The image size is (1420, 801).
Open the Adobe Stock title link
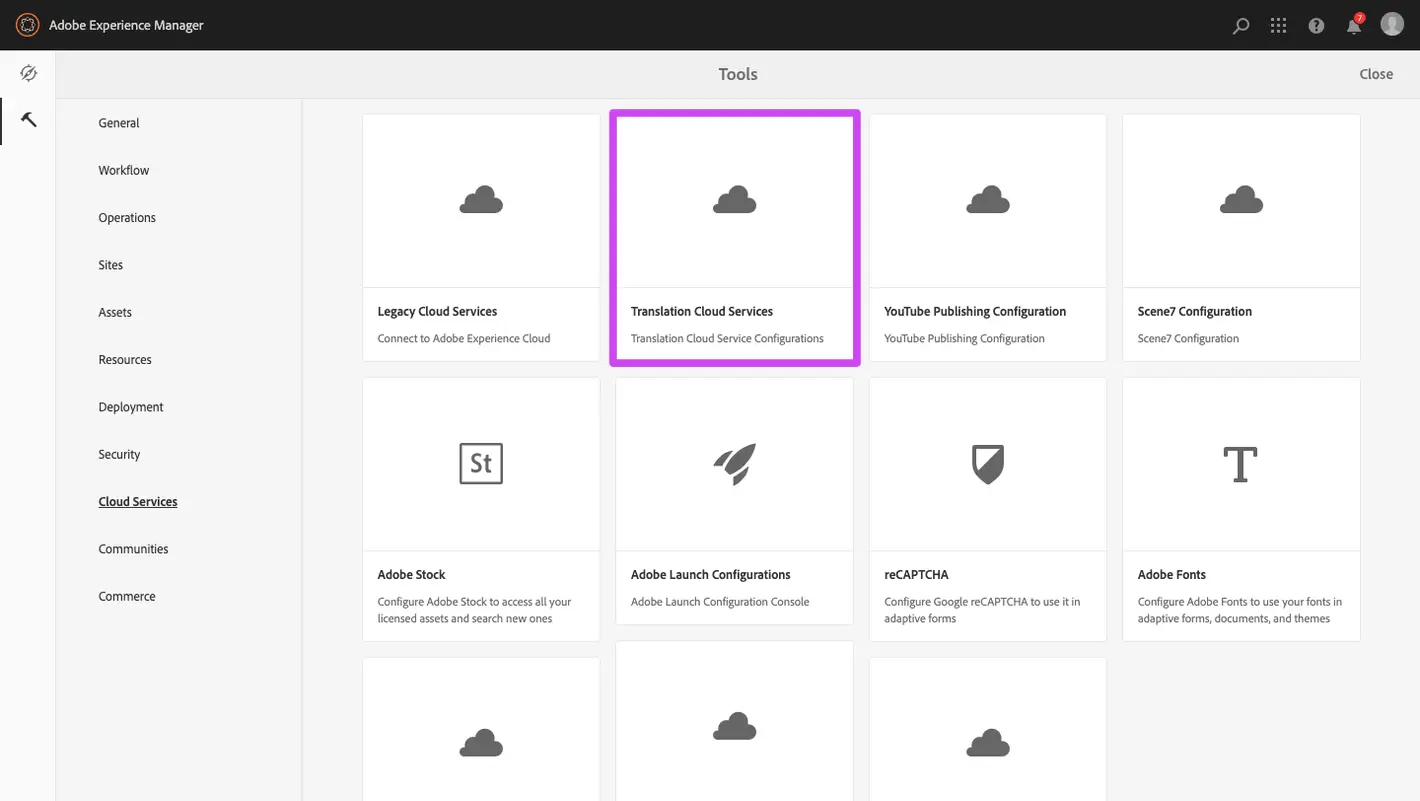[x=411, y=575]
